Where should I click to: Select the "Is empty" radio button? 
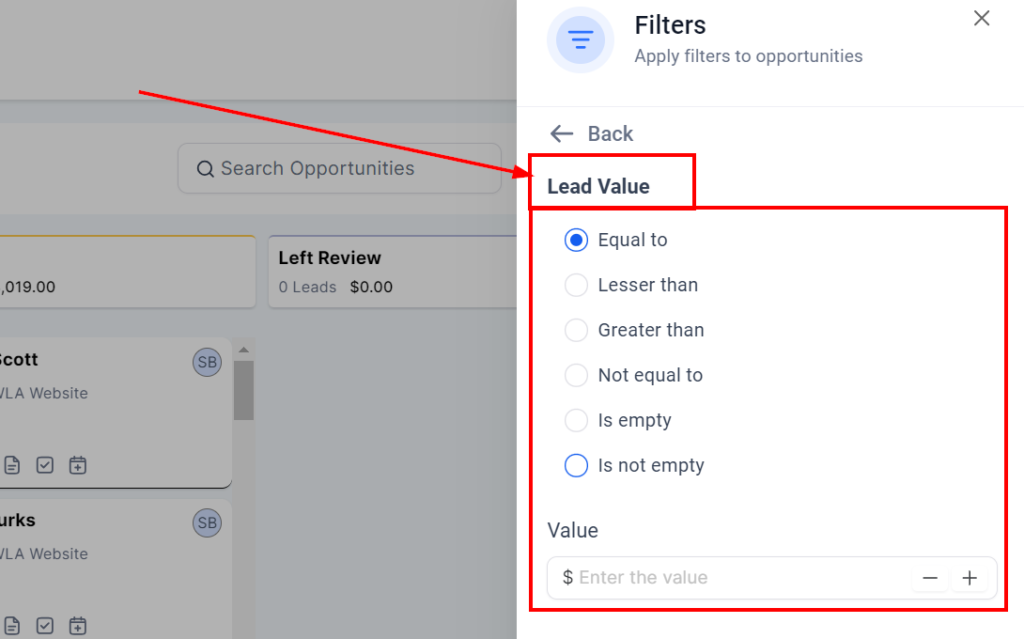[576, 420]
